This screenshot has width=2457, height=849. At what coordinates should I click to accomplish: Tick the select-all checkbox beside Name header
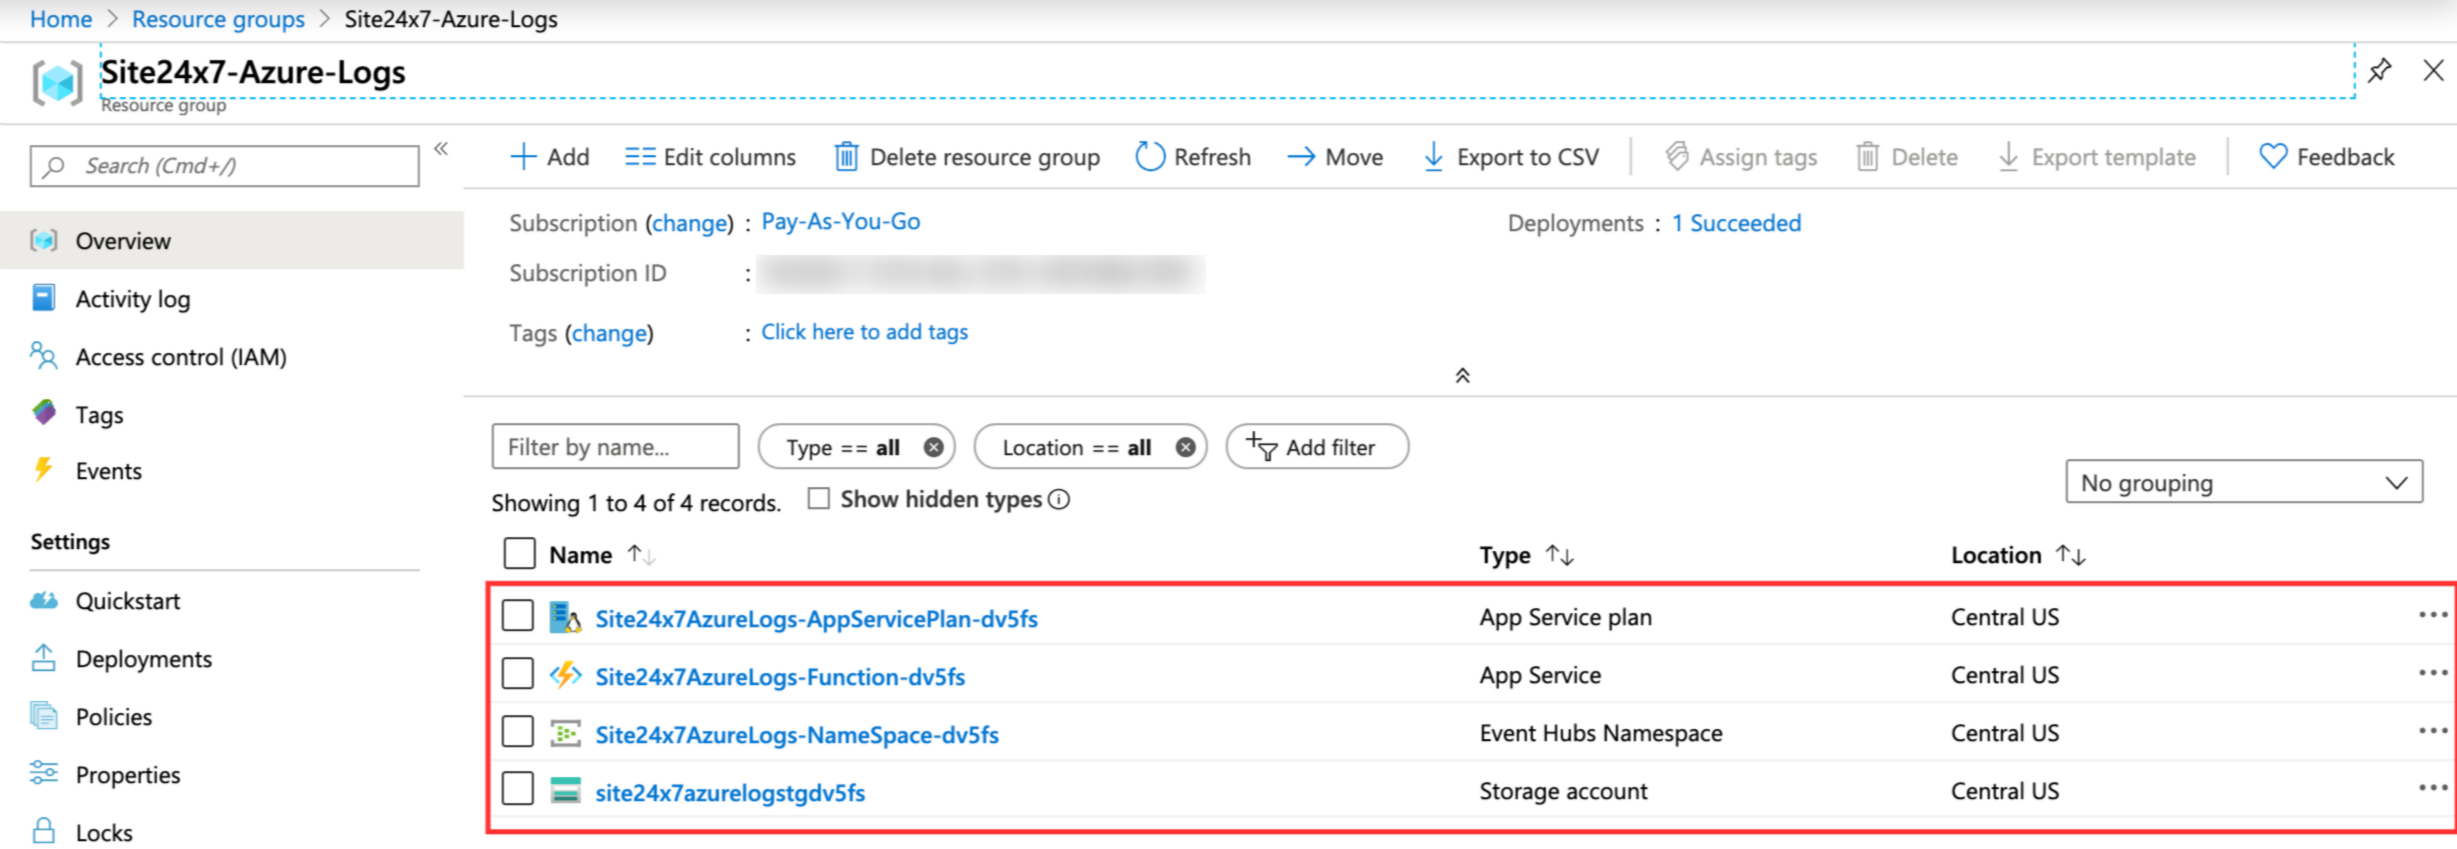coord(519,553)
